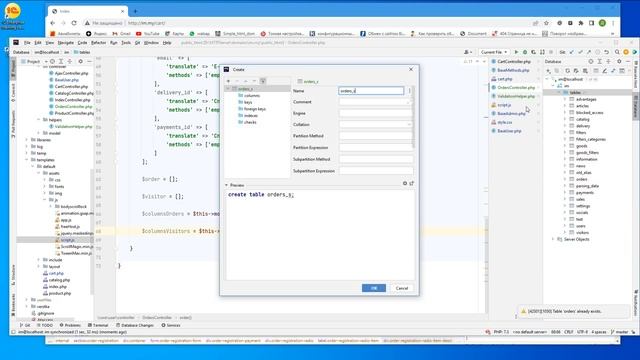
Task: Select foreign keys node in Create dialog
Action: click(255, 109)
